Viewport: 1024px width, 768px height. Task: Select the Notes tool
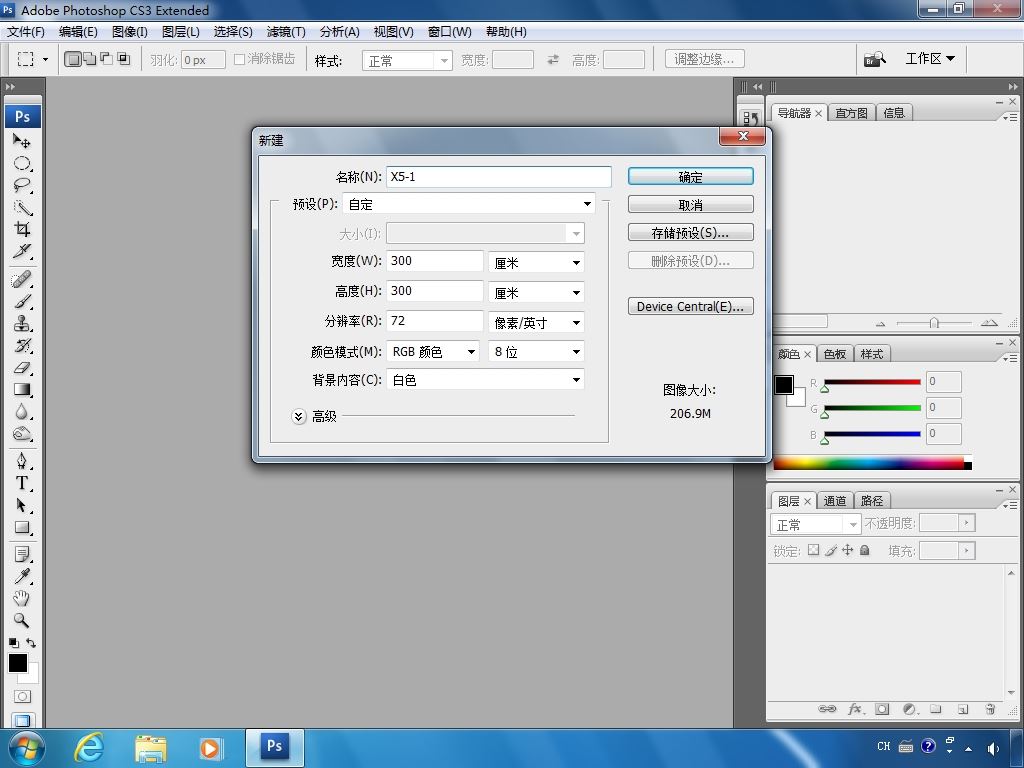coord(22,554)
